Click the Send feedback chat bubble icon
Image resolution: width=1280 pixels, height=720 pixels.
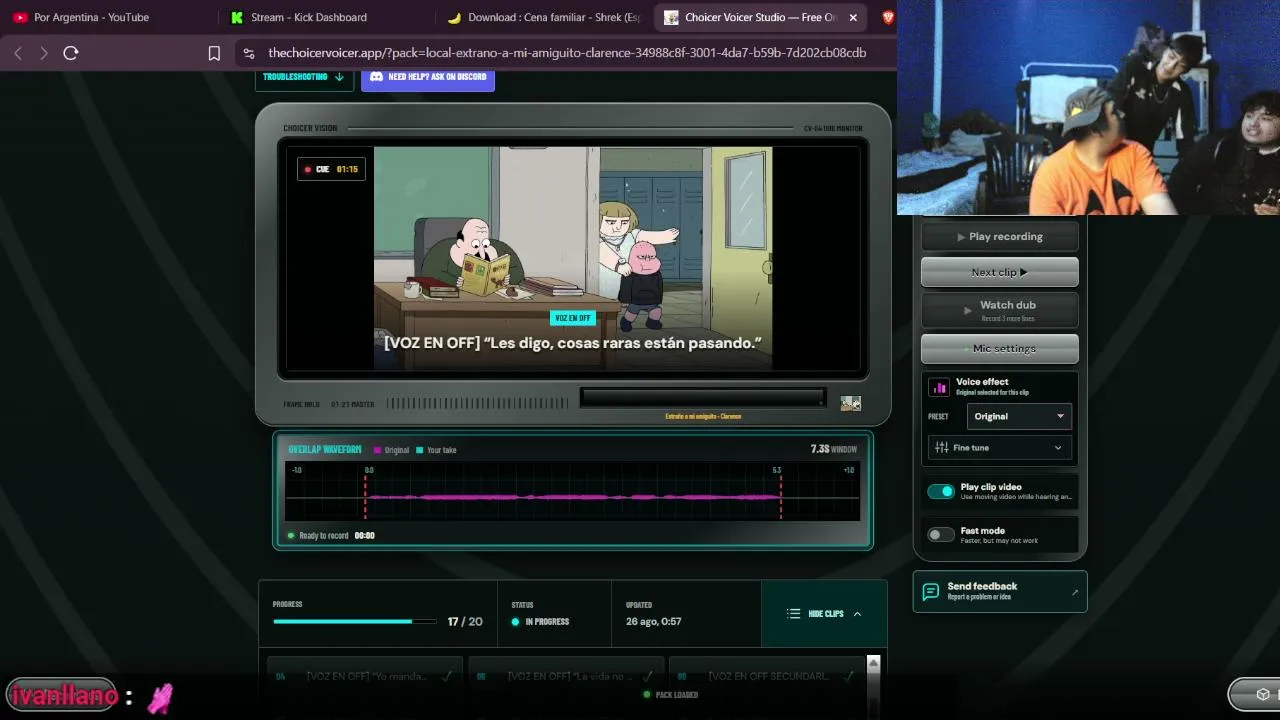click(930, 592)
